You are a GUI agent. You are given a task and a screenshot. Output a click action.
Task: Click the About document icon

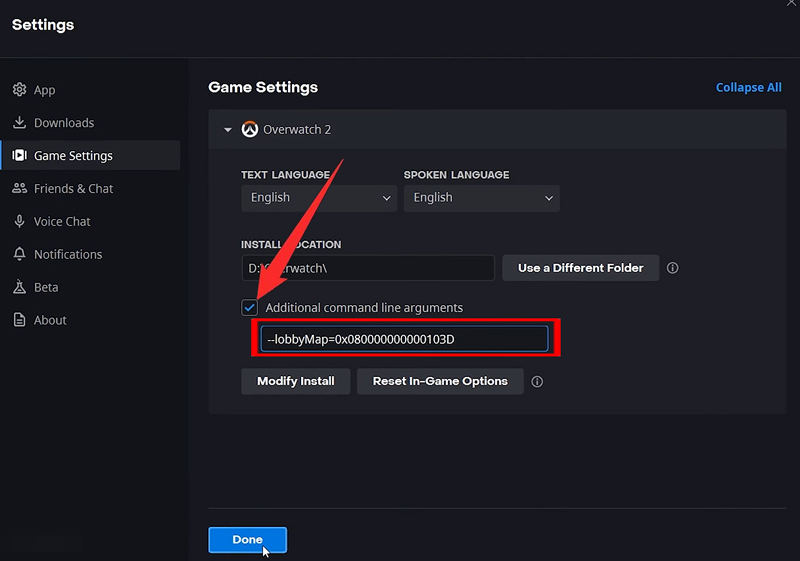pos(19,320)
